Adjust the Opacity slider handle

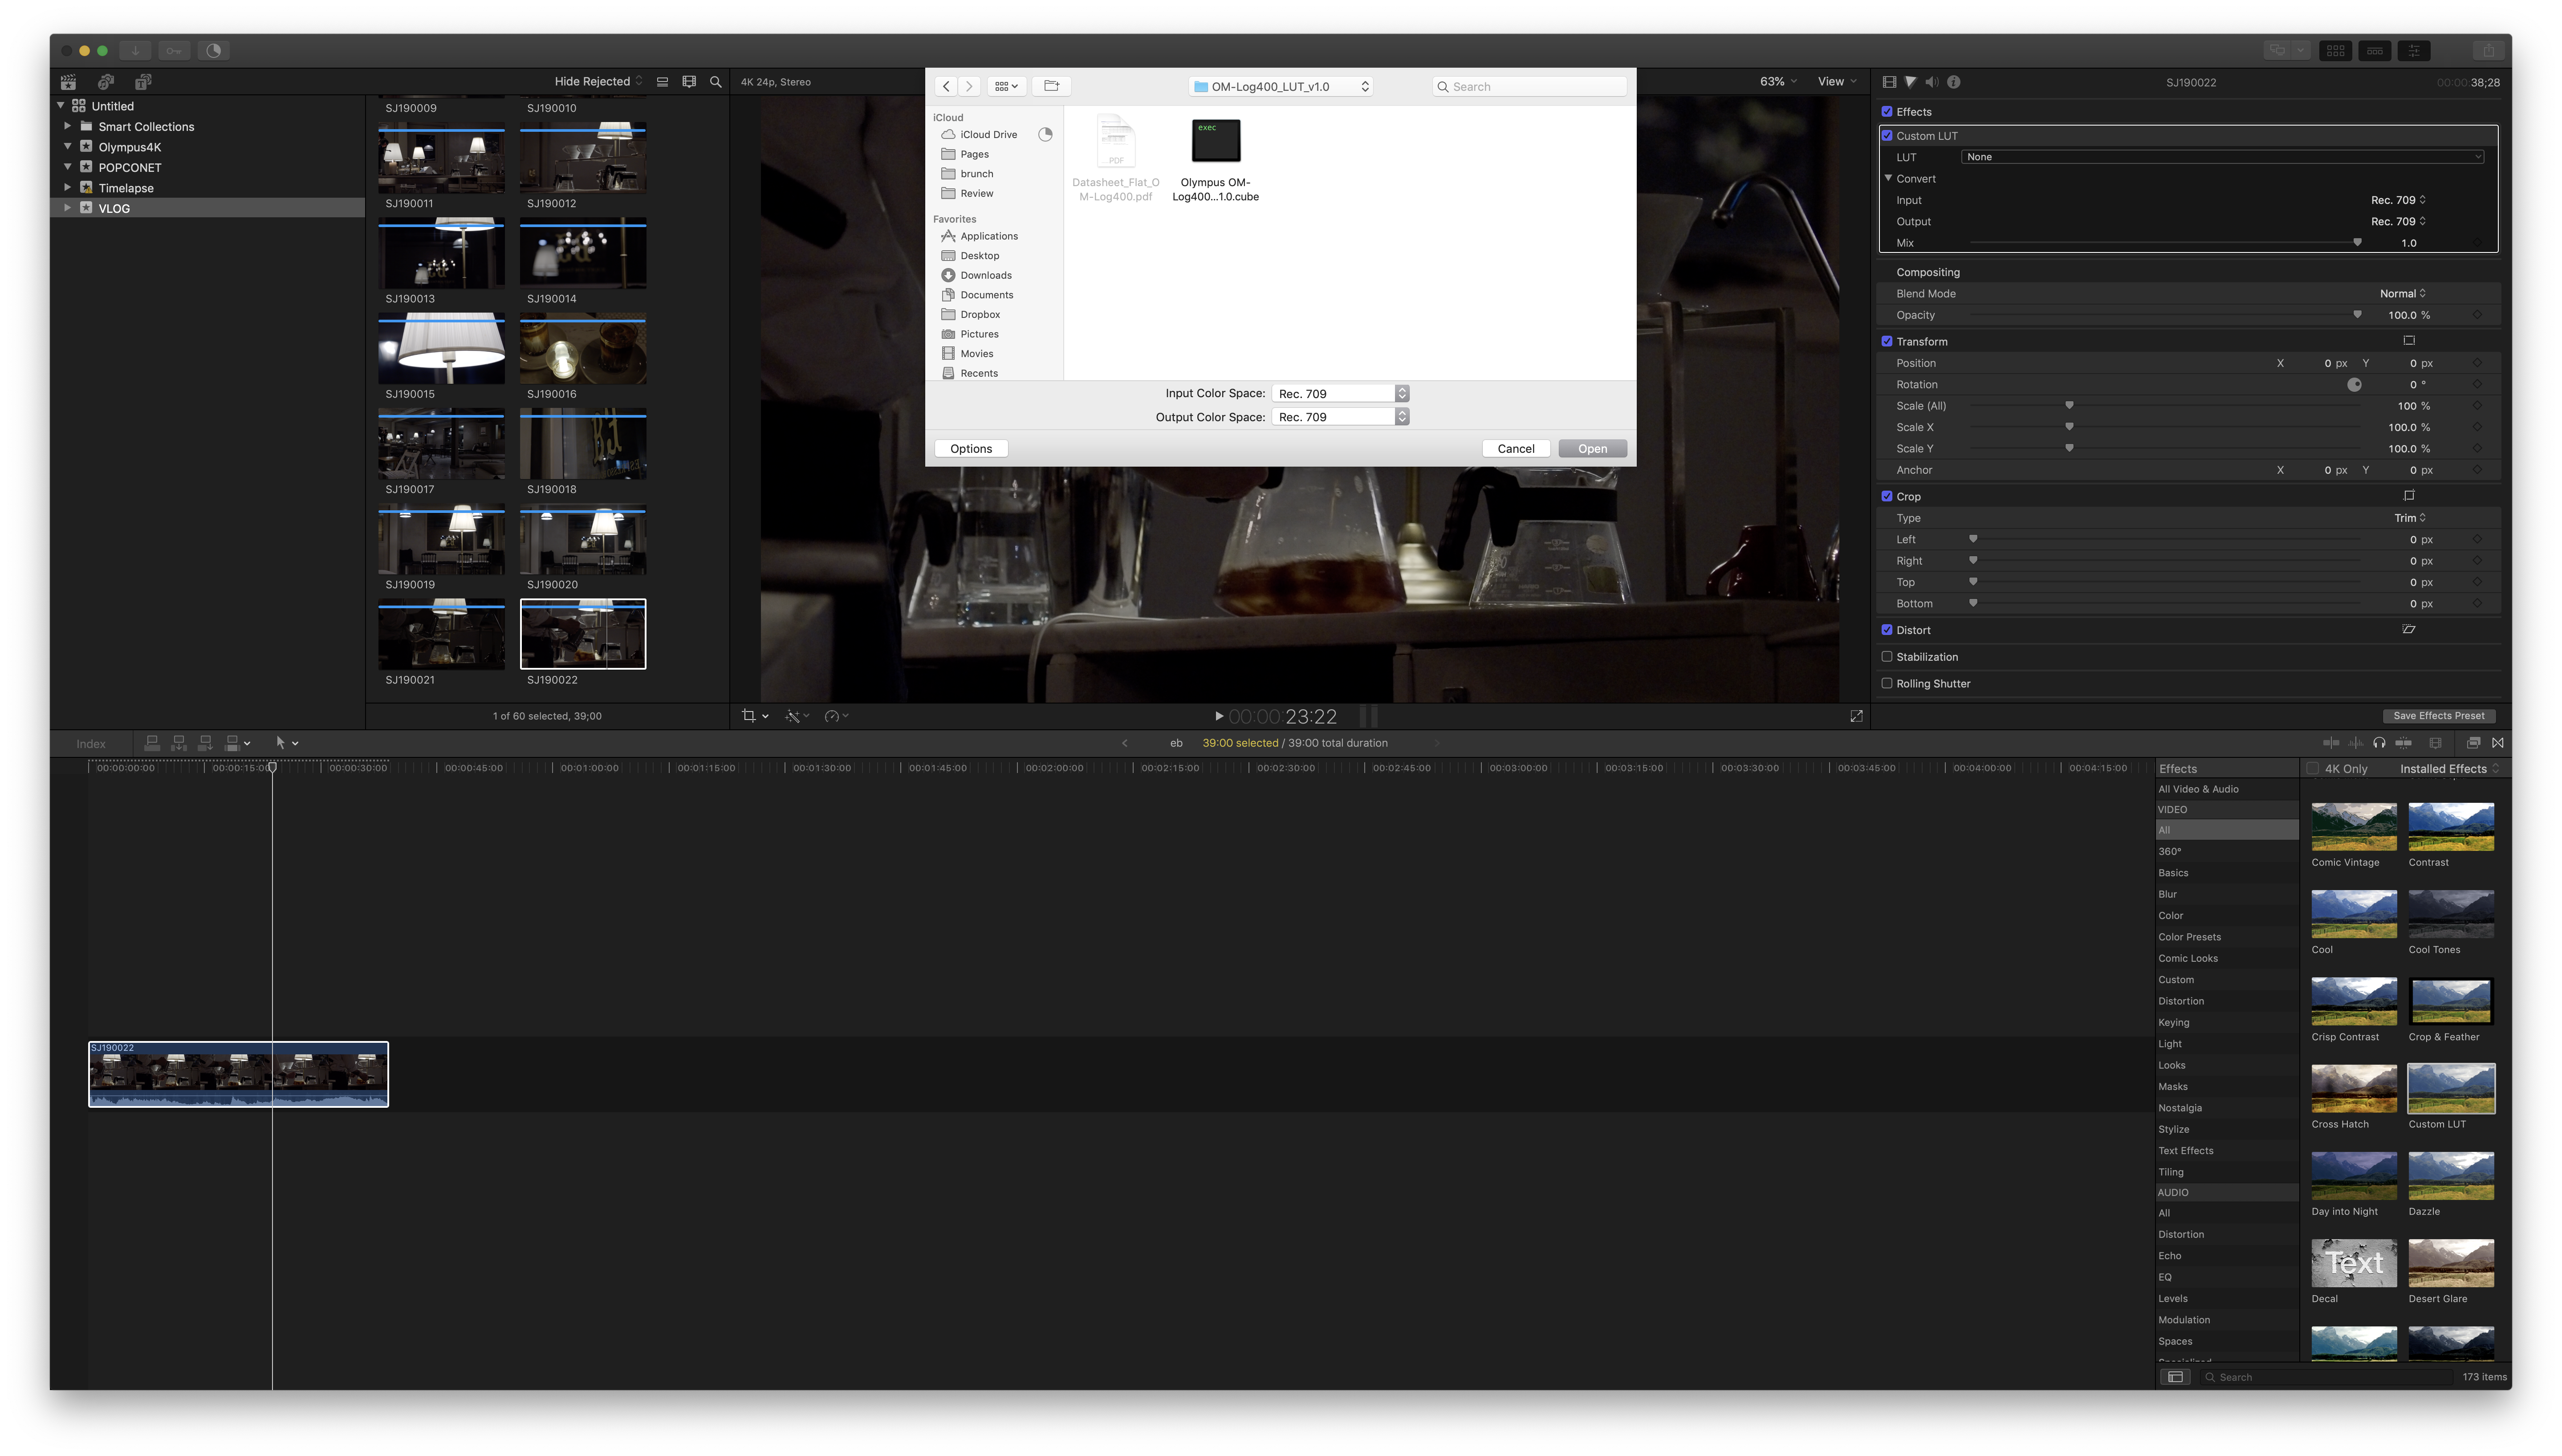click(2357, 315)
